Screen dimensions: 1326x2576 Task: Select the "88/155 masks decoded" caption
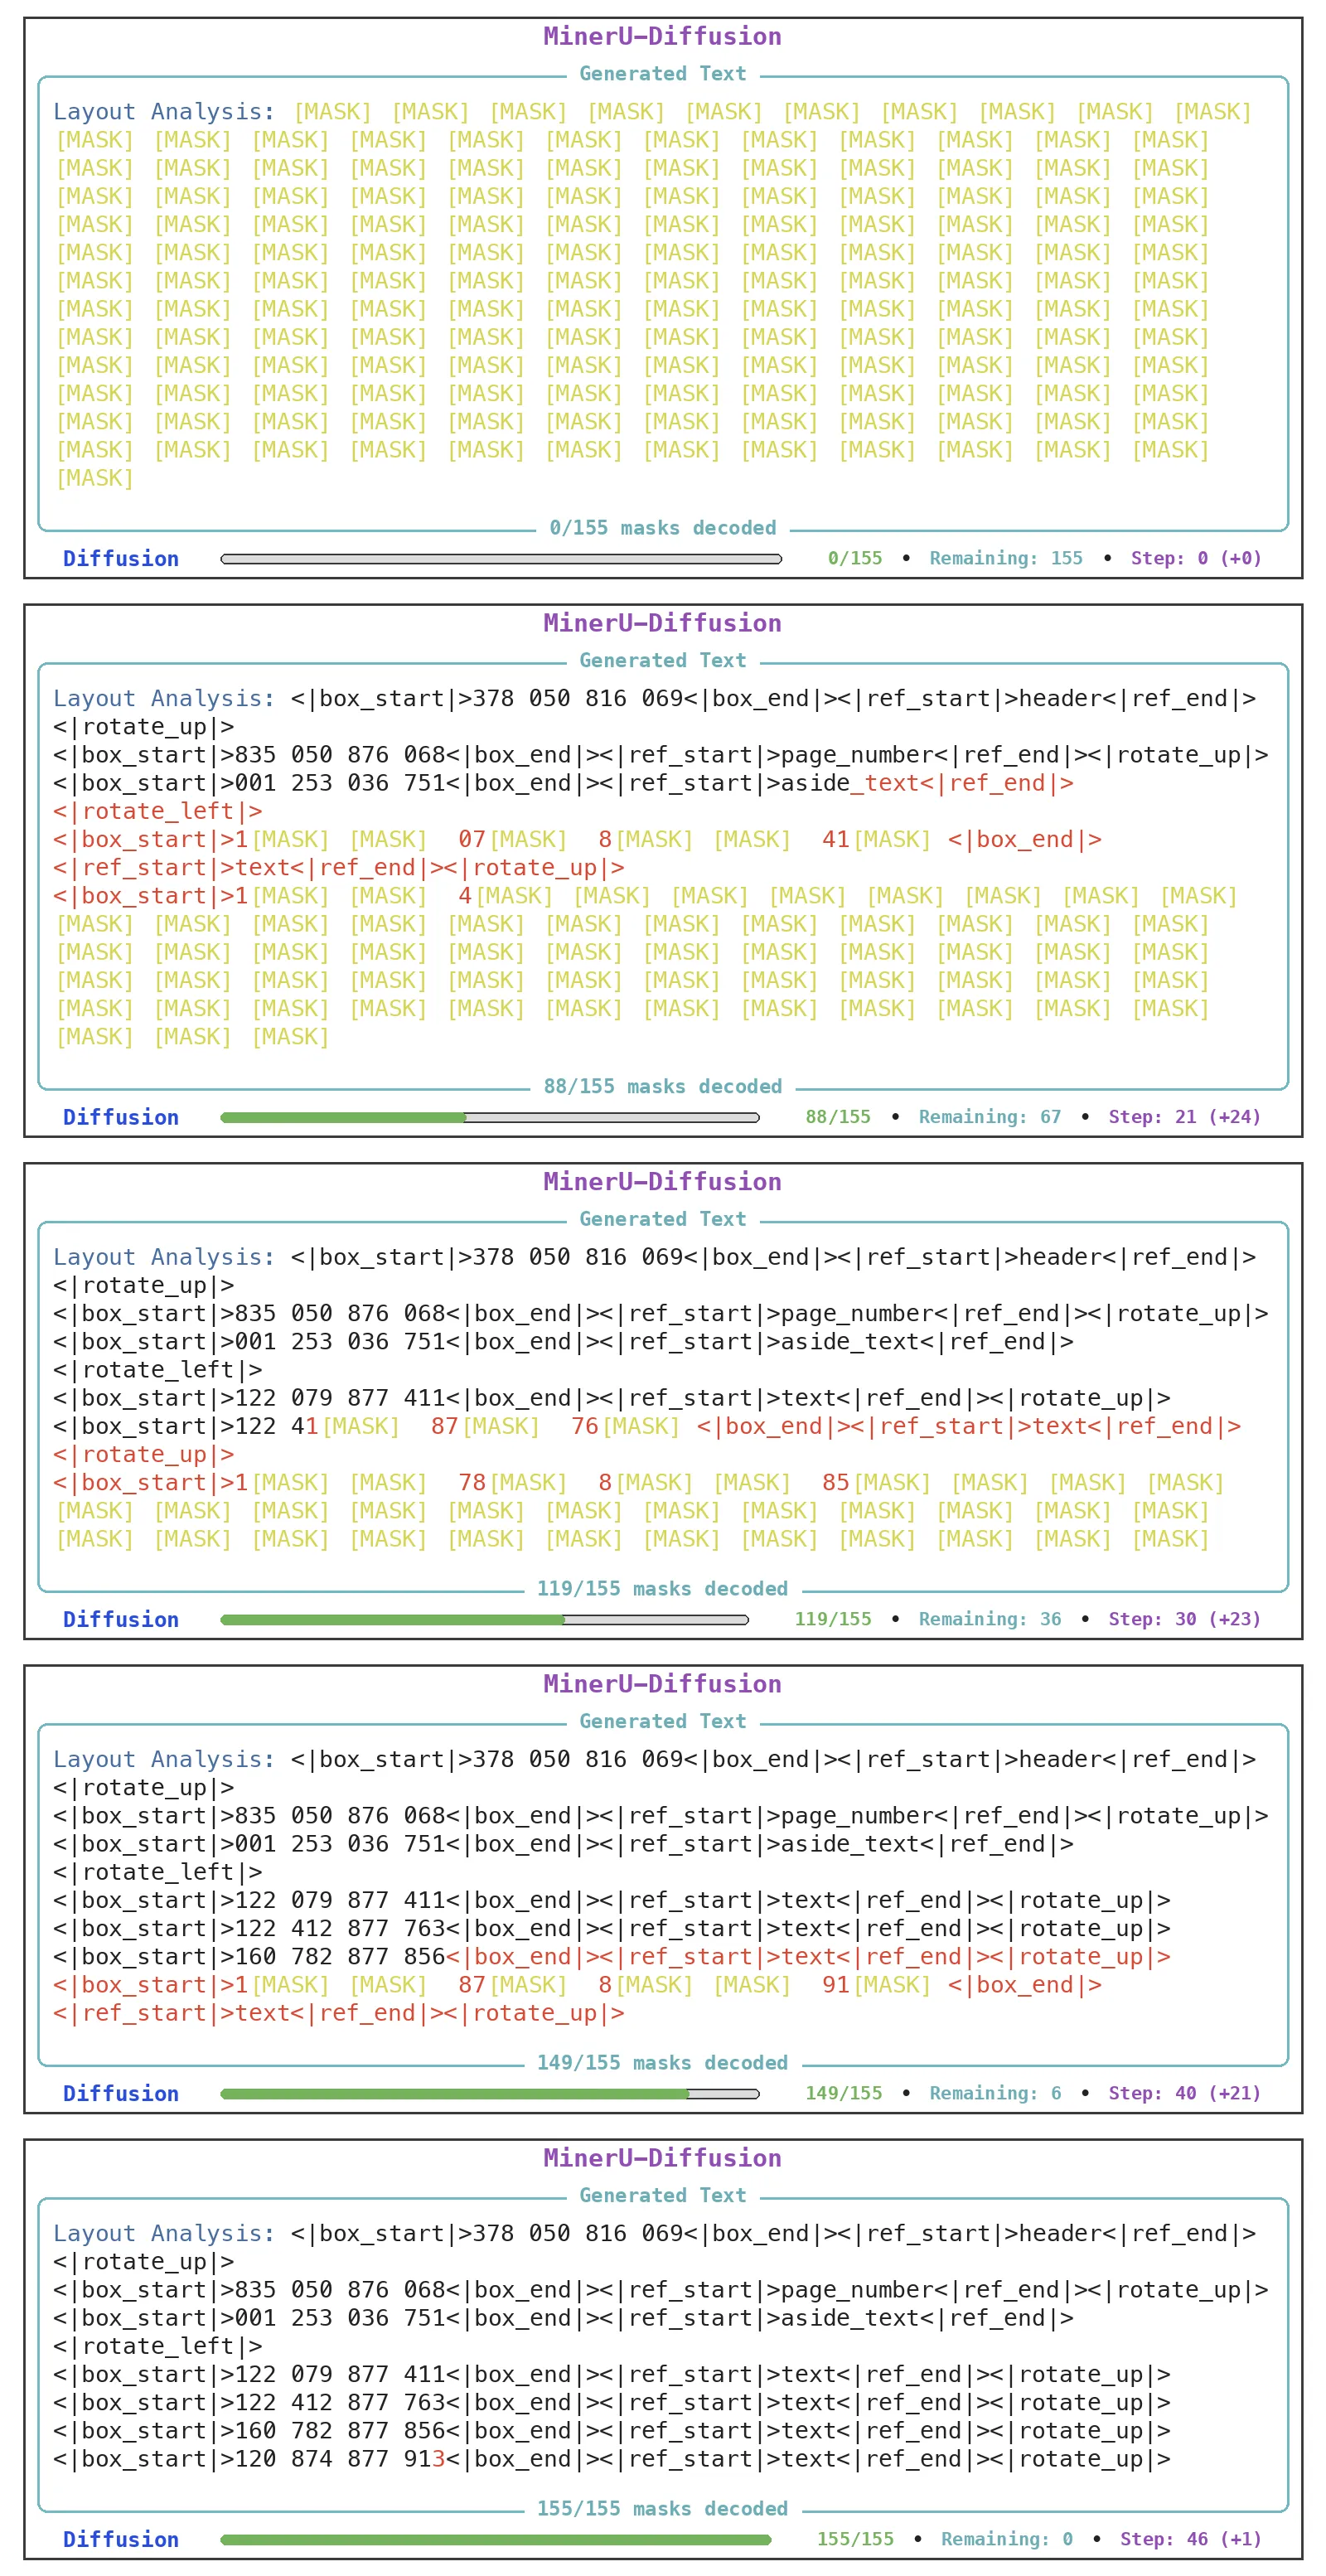tap(663, 1086)
